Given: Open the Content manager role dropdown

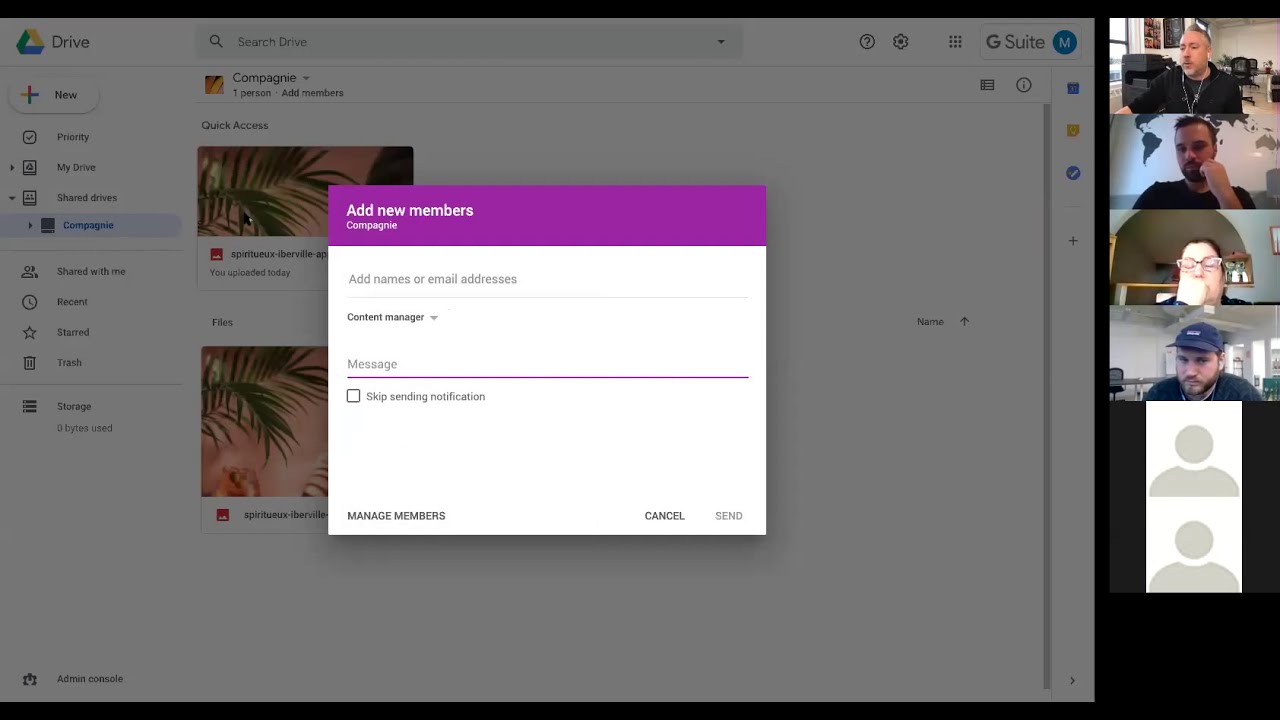Looking at the screenshot, I should pos(392,317).
